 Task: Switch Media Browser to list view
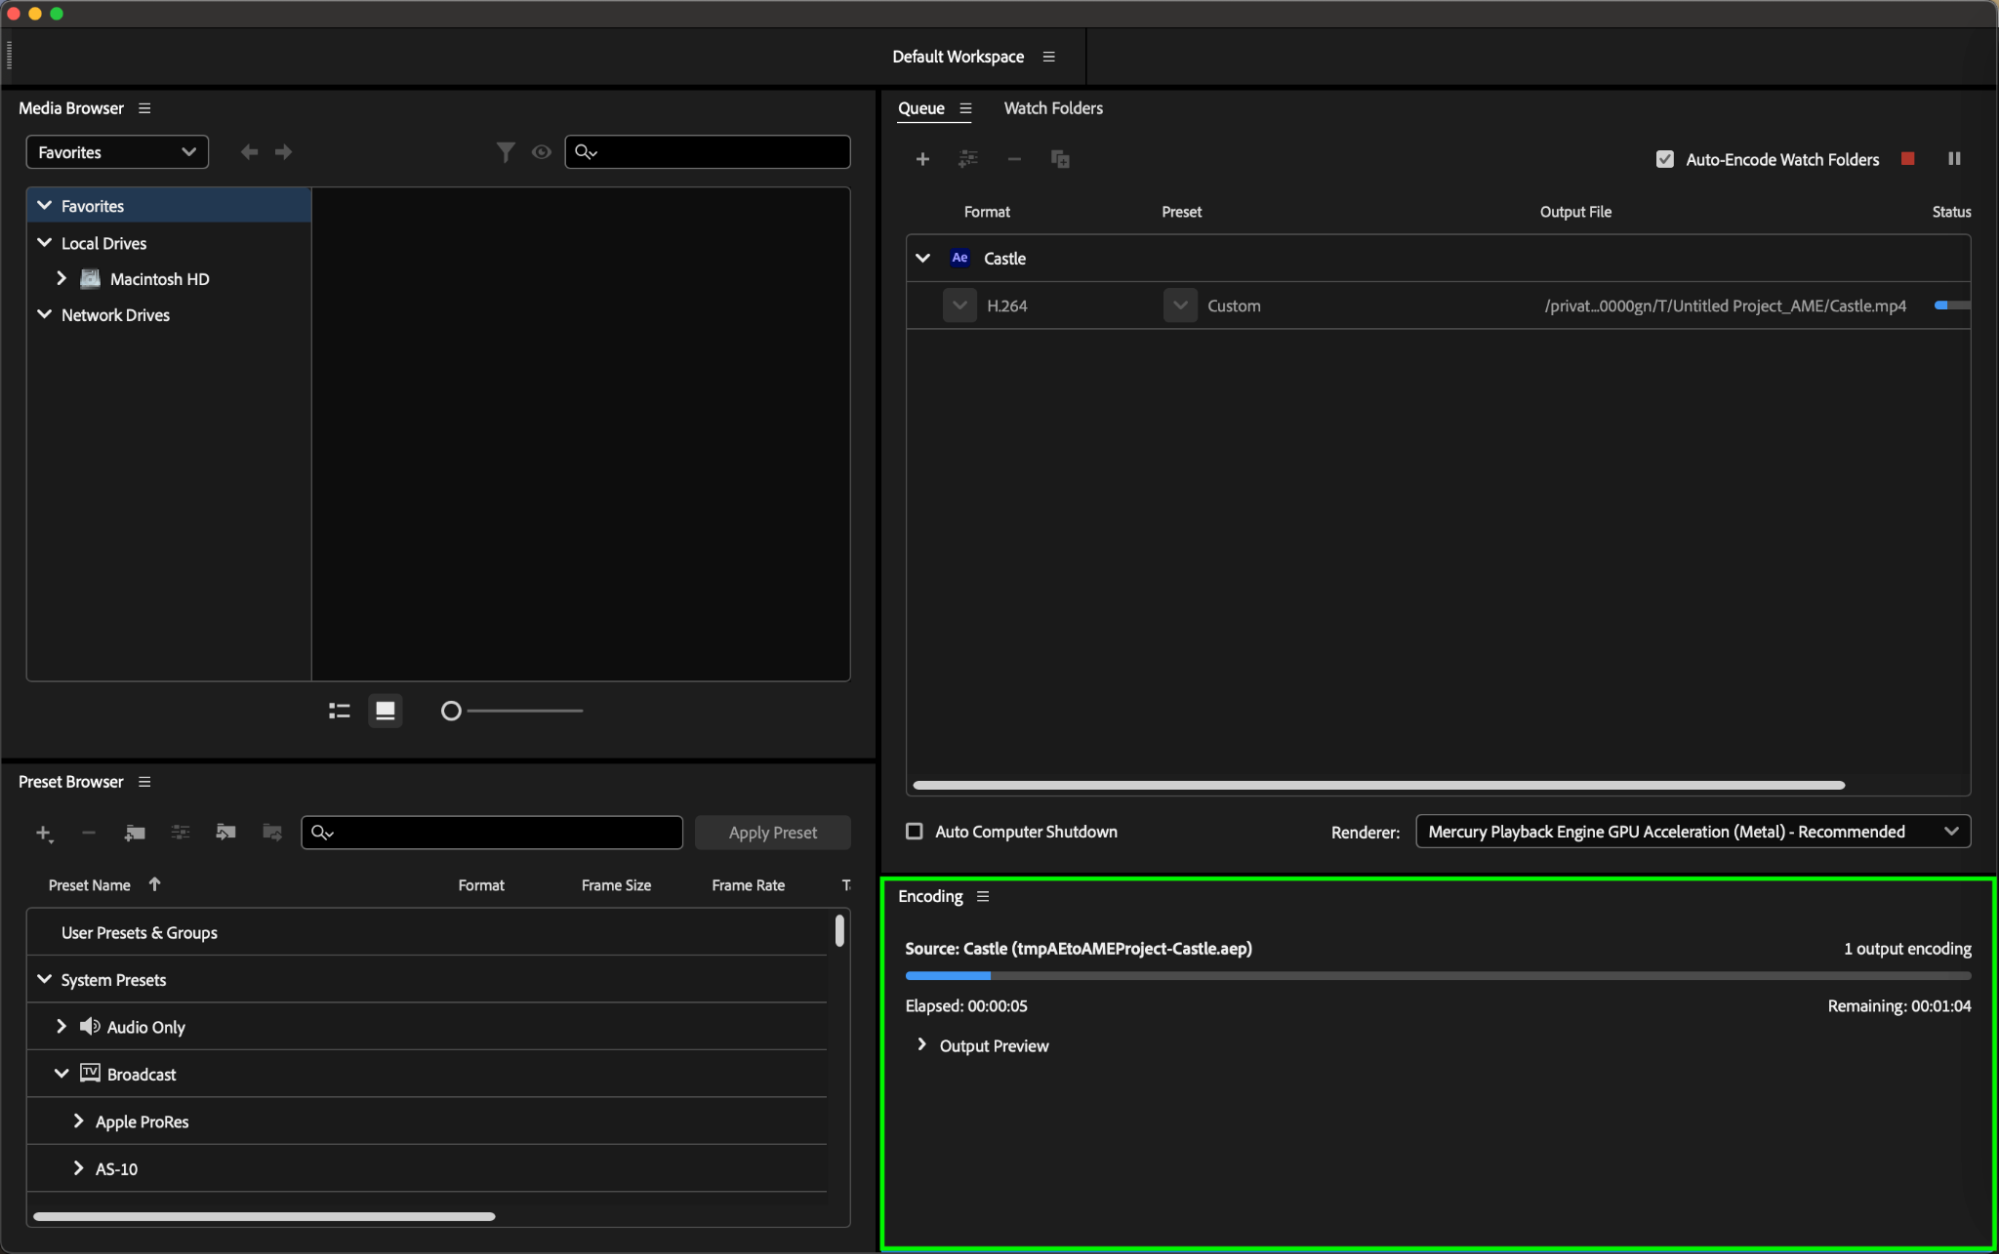coord(339,711)
